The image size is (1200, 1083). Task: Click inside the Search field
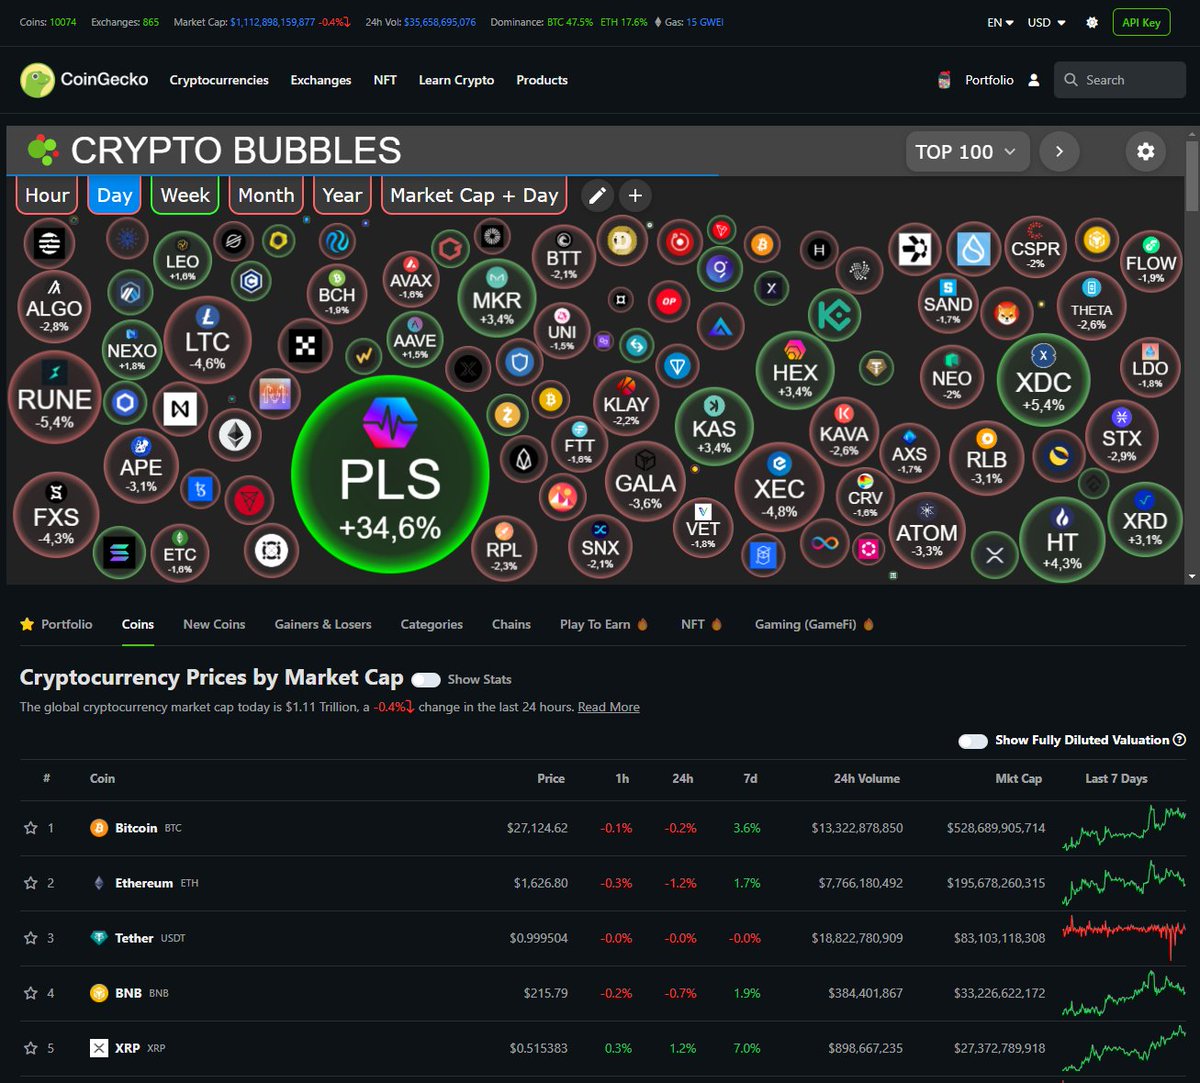click(x=1120, y=79)
